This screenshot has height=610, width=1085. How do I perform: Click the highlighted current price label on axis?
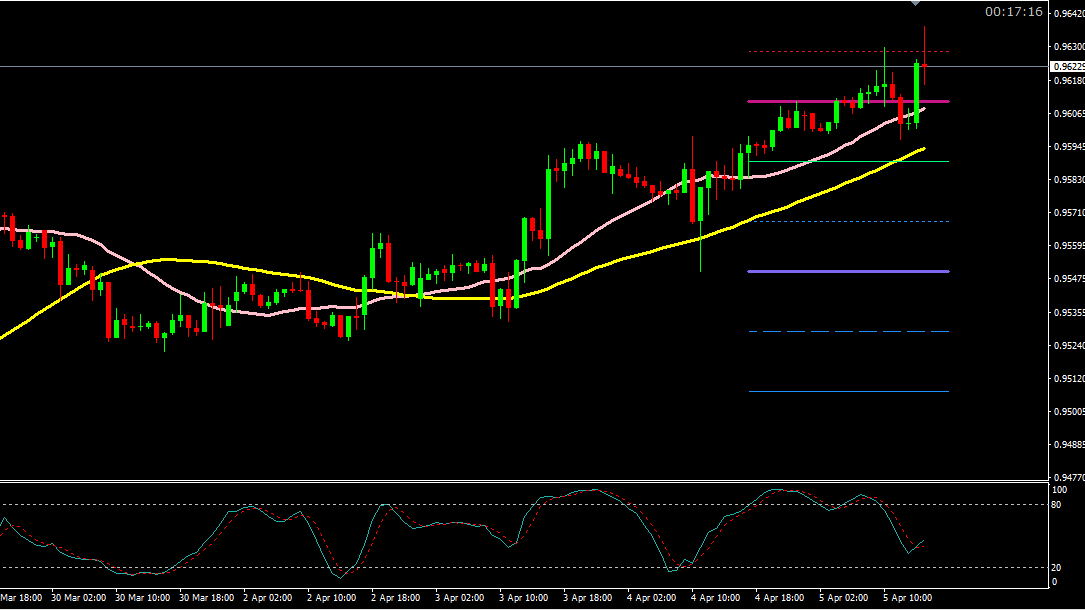click(1066, 66)
